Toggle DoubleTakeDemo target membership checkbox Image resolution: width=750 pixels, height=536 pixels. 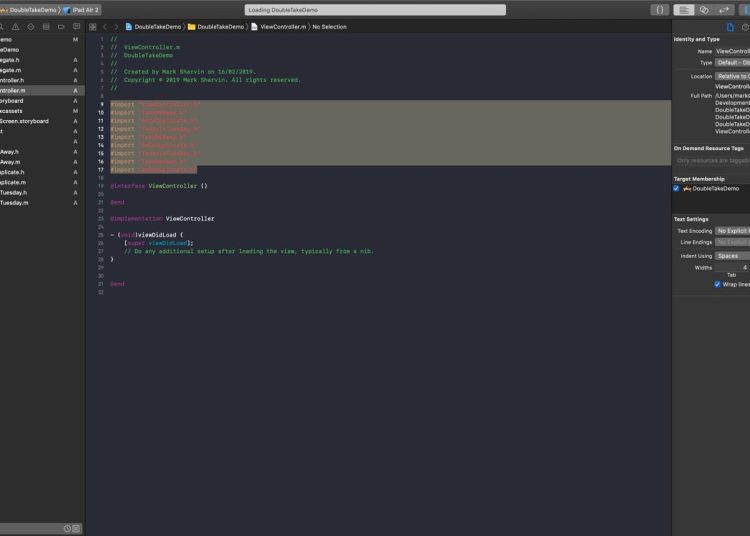(x=676, y=188)
